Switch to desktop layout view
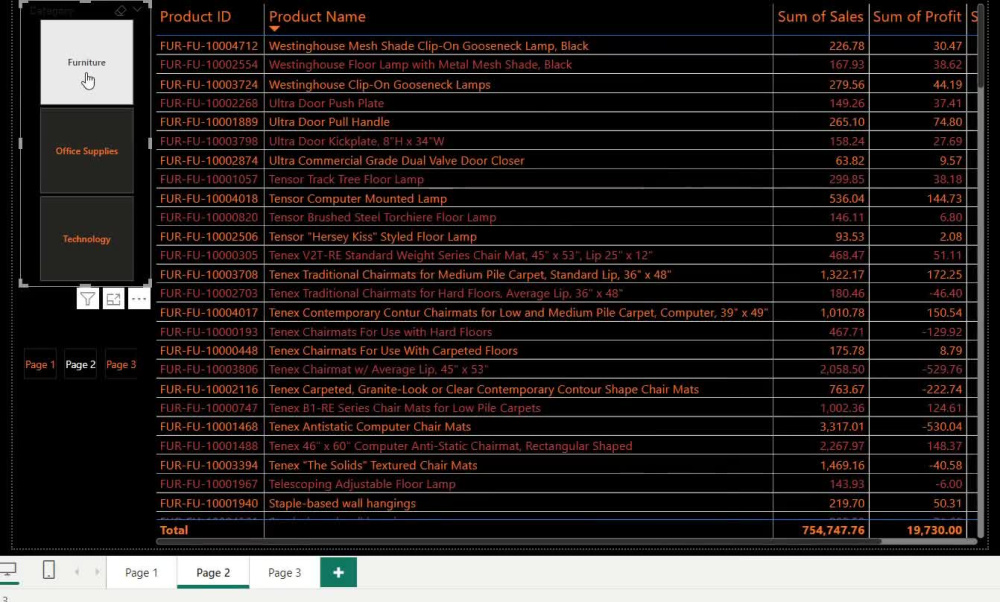The image size is (1000, 602). 10,570
